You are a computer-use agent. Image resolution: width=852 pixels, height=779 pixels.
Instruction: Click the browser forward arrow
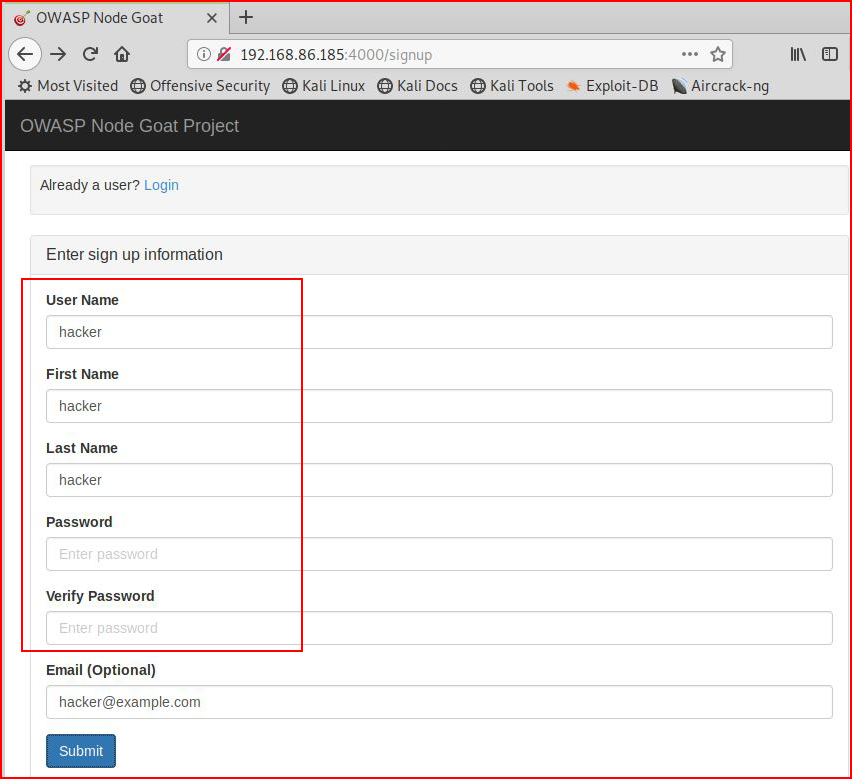tap(58, 54)
